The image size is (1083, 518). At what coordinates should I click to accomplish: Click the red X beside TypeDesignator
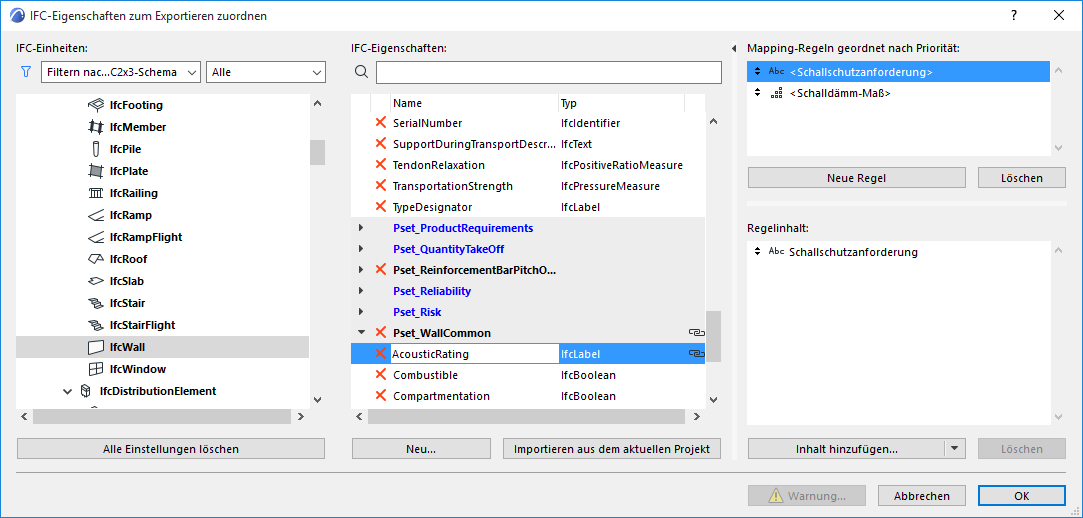(x=381, y=207)
